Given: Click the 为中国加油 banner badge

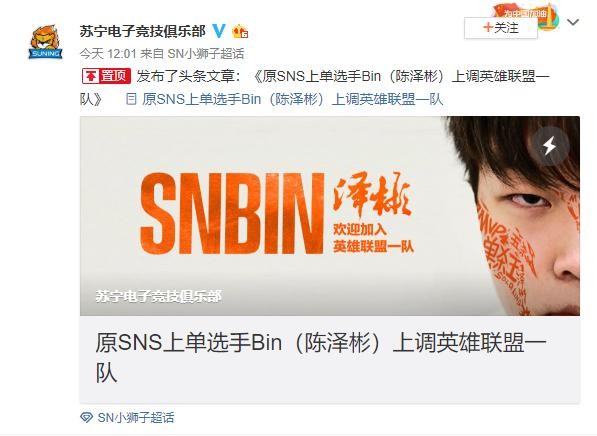Looking at the screenshot, I should click(x=529, y=14).
